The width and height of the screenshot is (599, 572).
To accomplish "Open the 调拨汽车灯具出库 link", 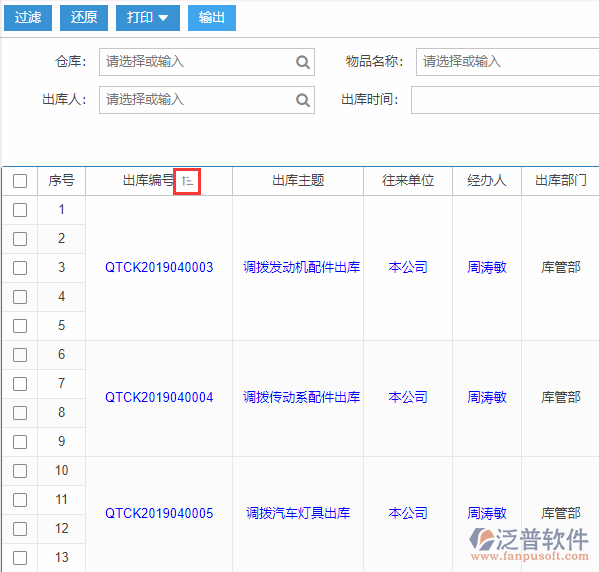I will 298,513.
